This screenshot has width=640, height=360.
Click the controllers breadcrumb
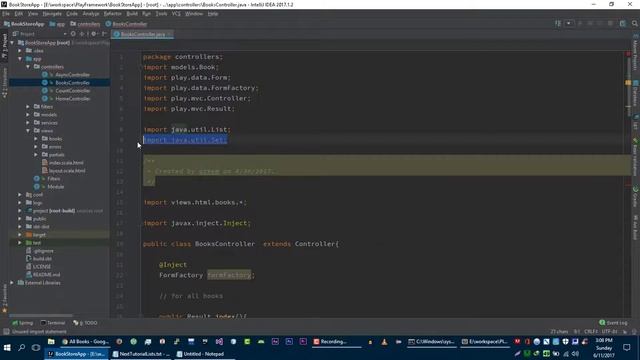85,24
